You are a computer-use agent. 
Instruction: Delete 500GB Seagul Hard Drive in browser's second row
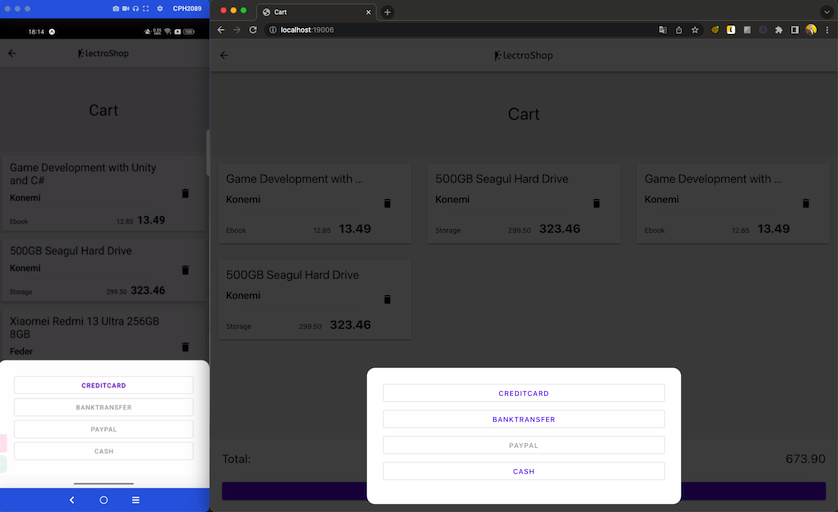pyautogui.click(x=387, y=299)
